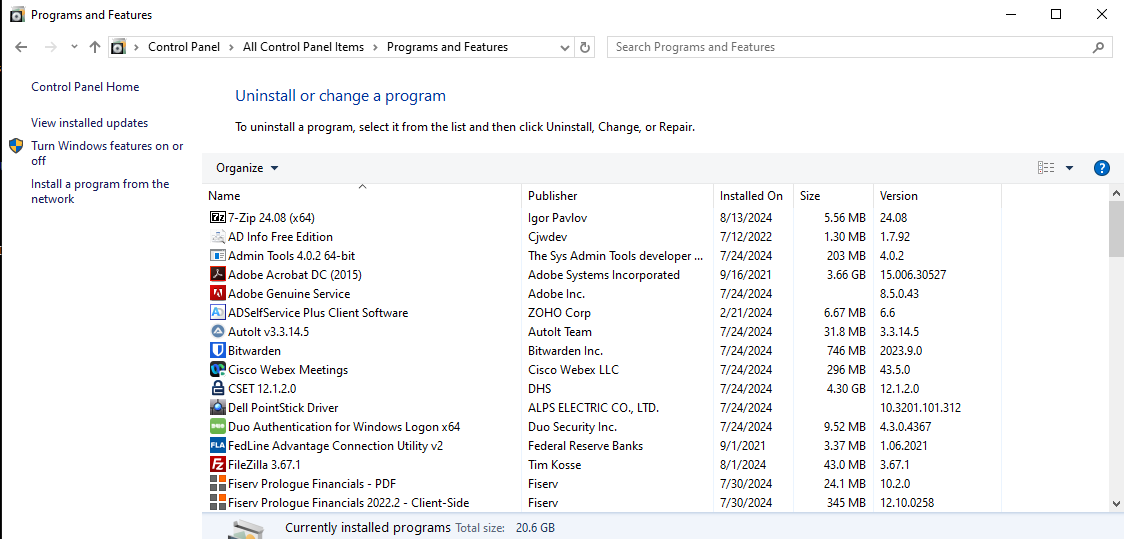This screenshot has height=539, width=1124.
Task: Click the refresh address bar button
Action: 585,47
